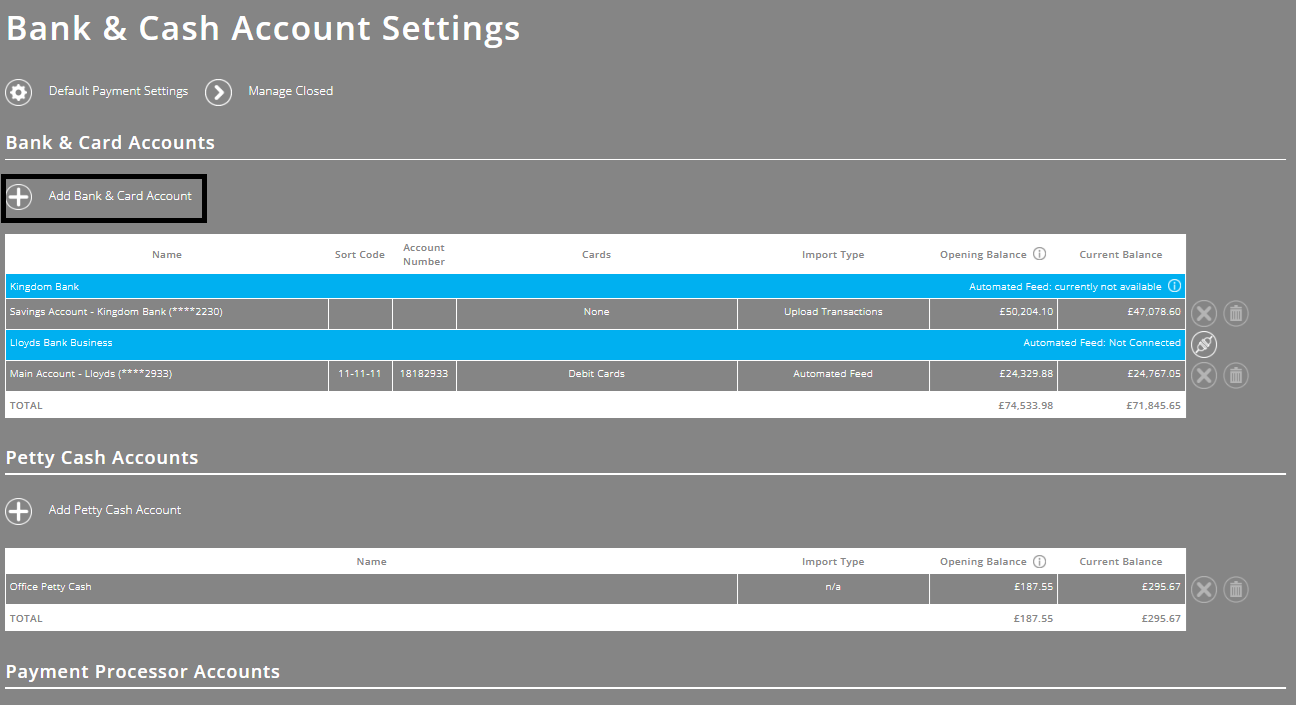Close the Savings Account using its X icon

pyautogui.click(x=1203, y=313)
